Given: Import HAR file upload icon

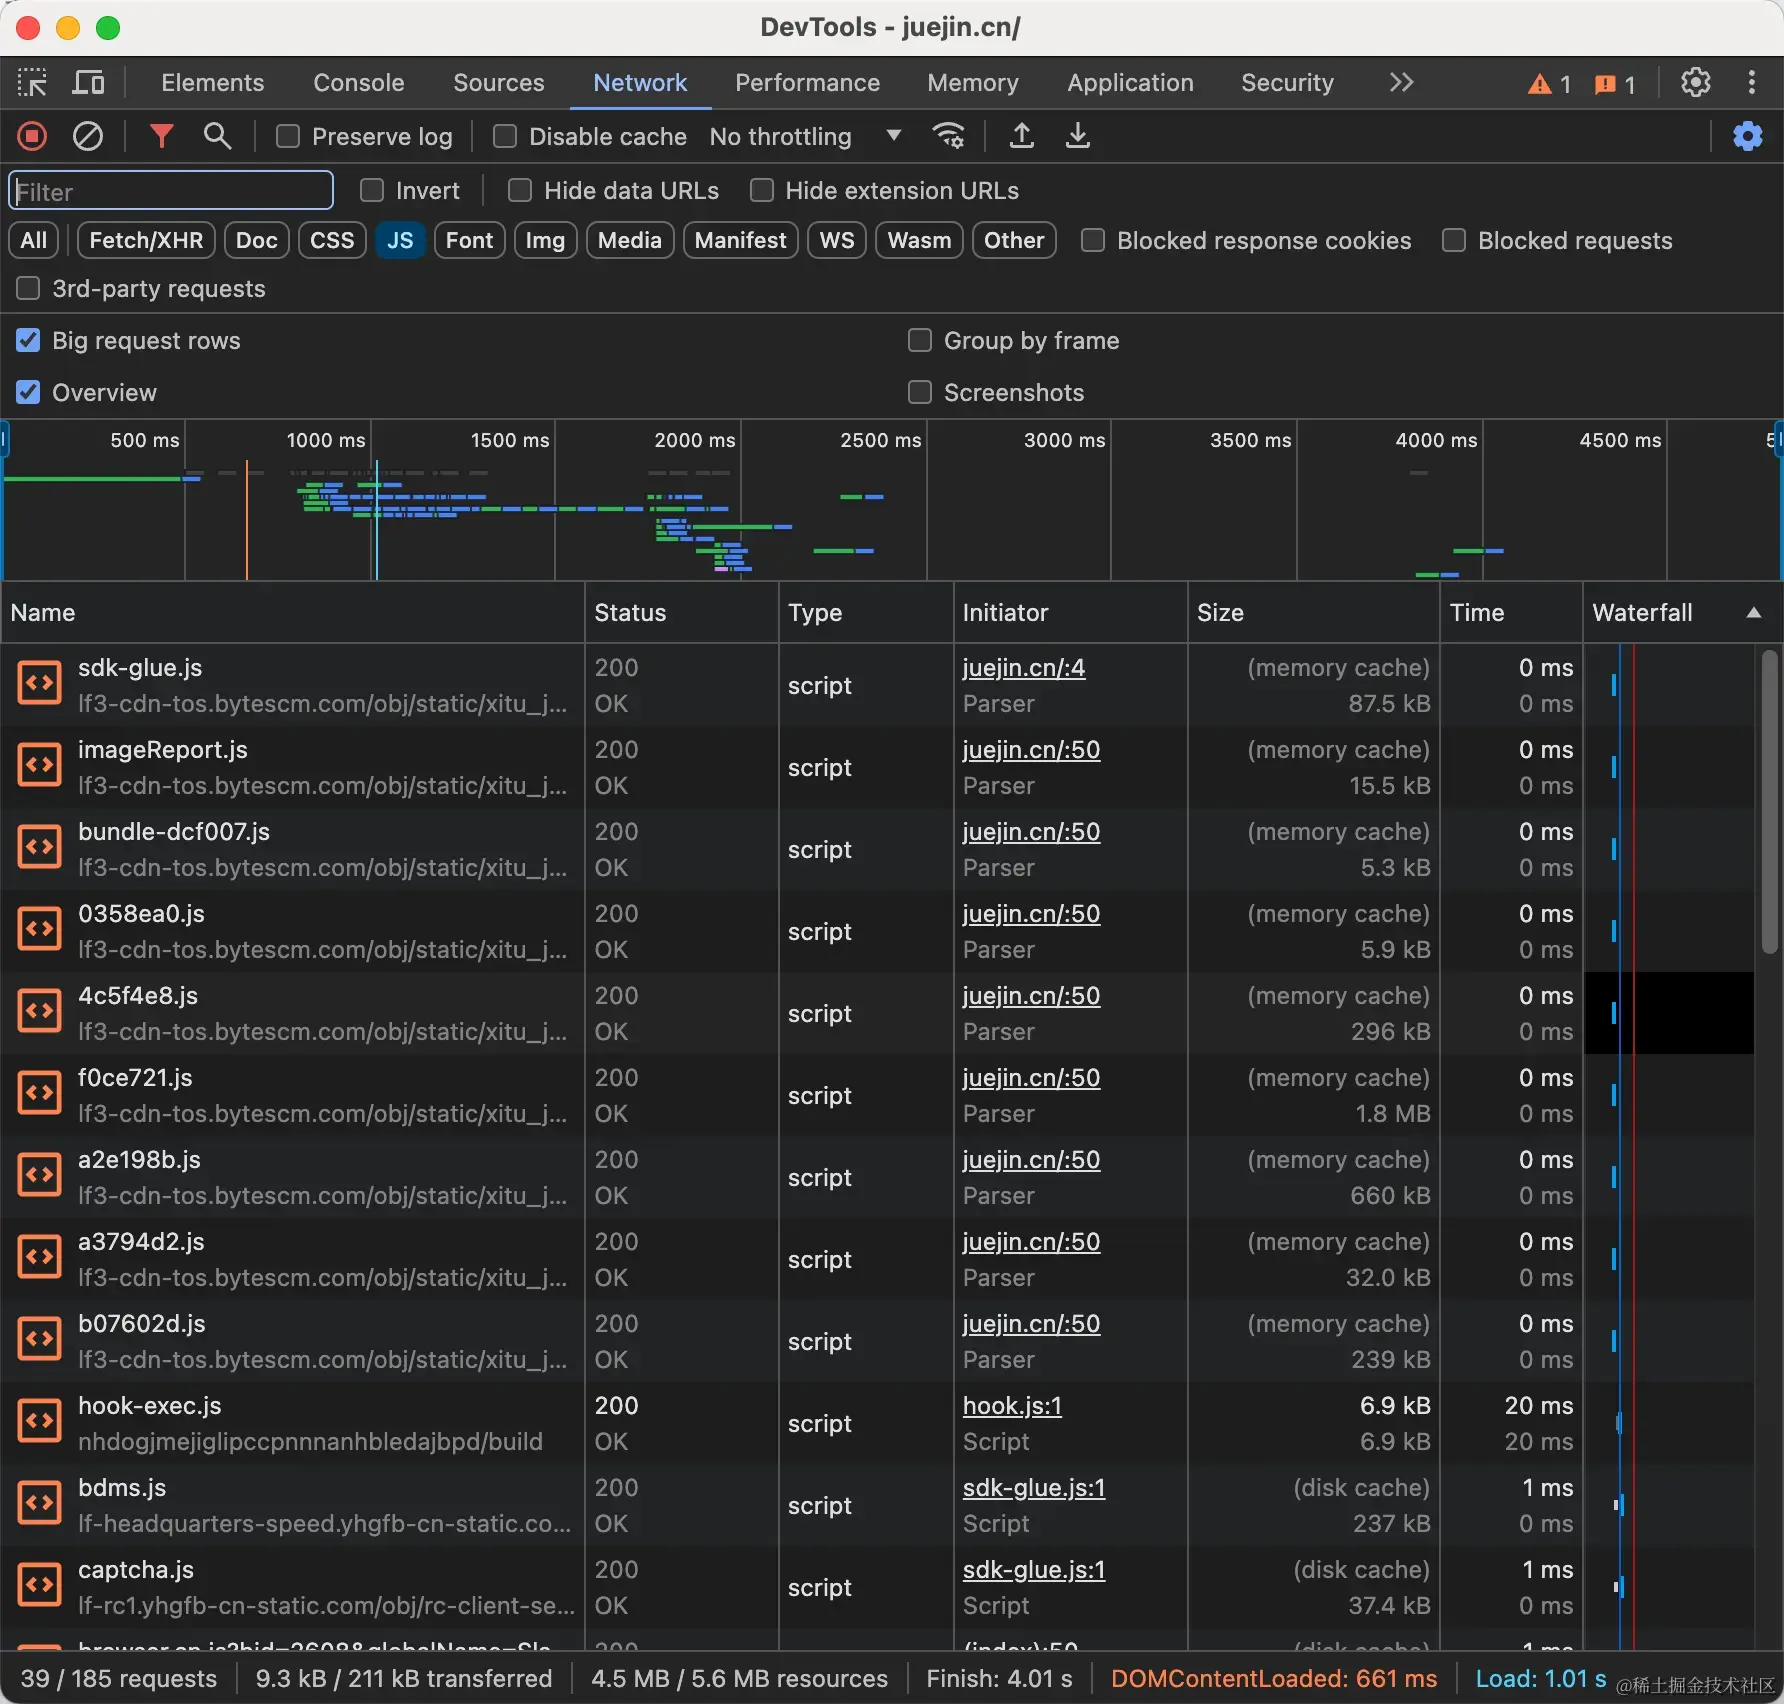Looking at the screenshot, I should (1021, 136).
